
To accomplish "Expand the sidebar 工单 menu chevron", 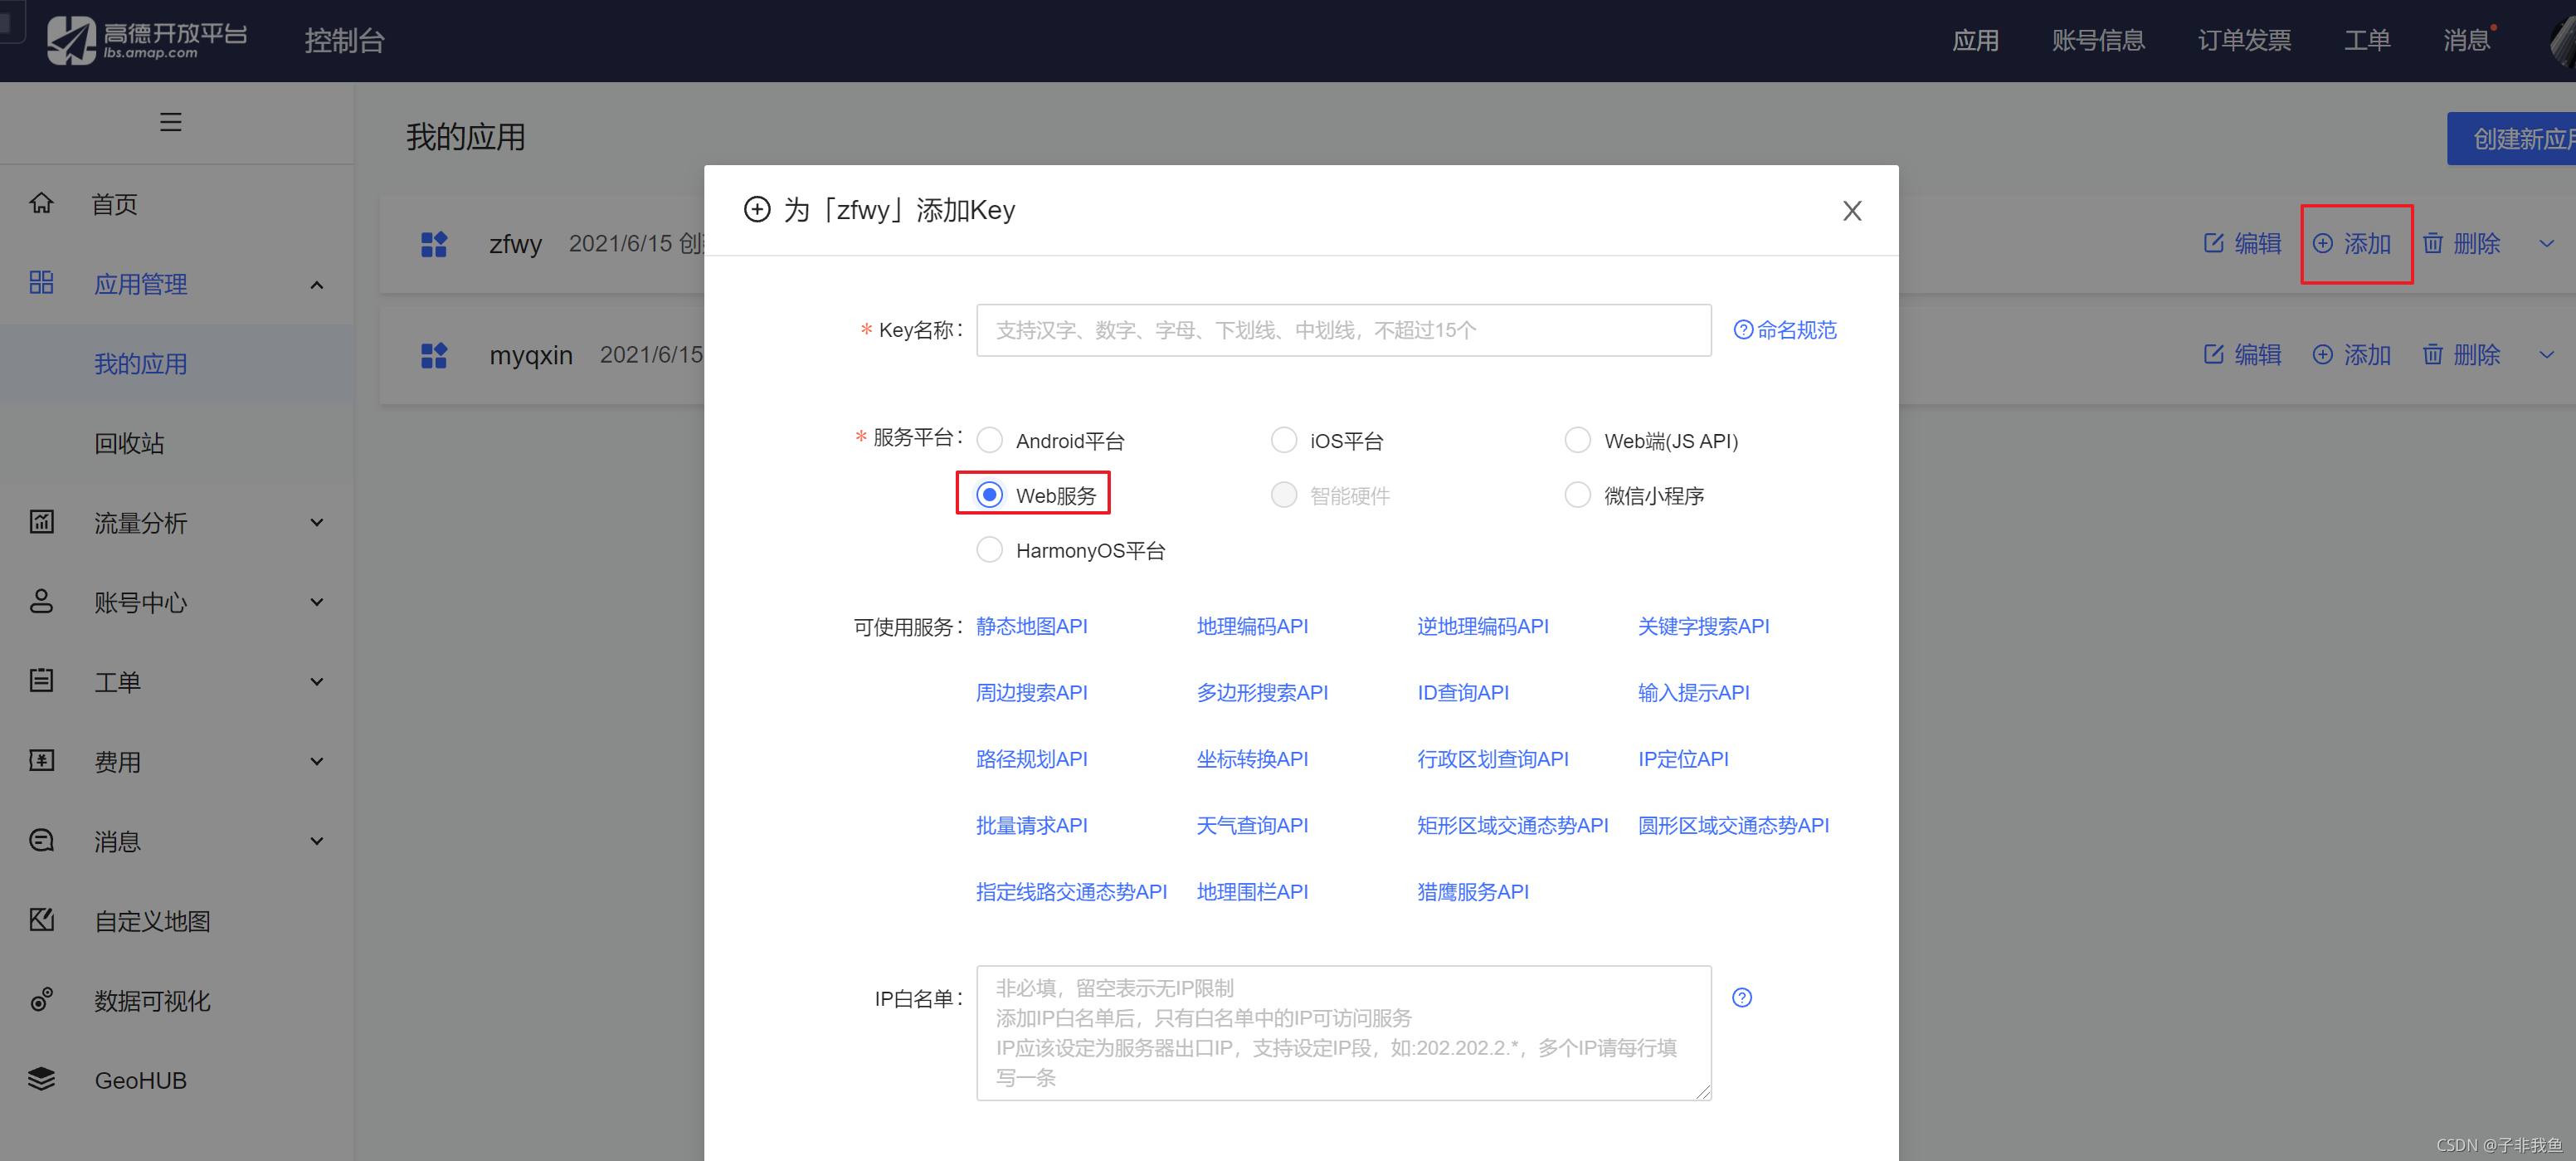I will 317,682.
